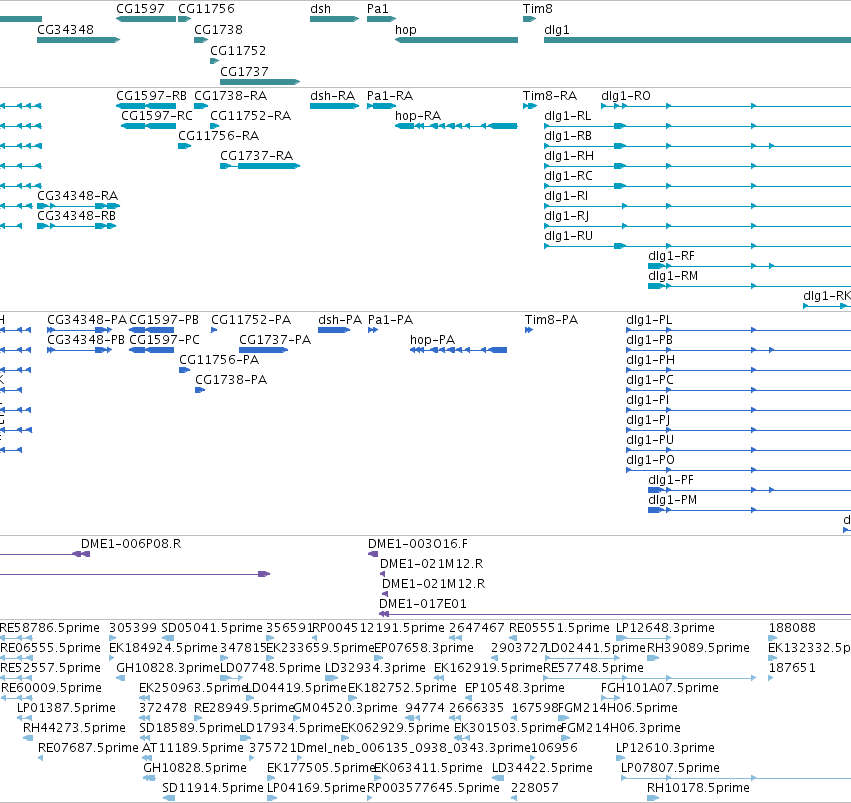This screenshot has height=803, width=851.
Task: Click the Tim8 gene label
Action: tap(537, 9)
